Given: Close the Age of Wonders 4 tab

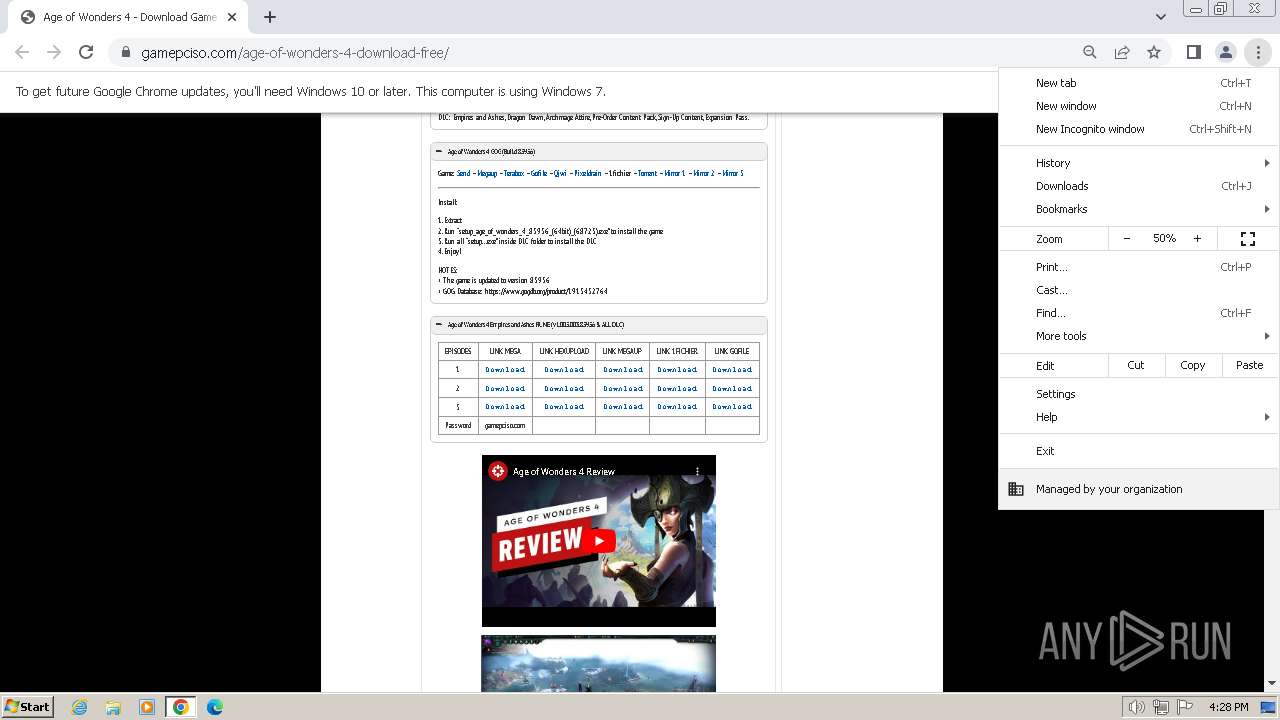Looking at the screenshot, I should point(233,17).
